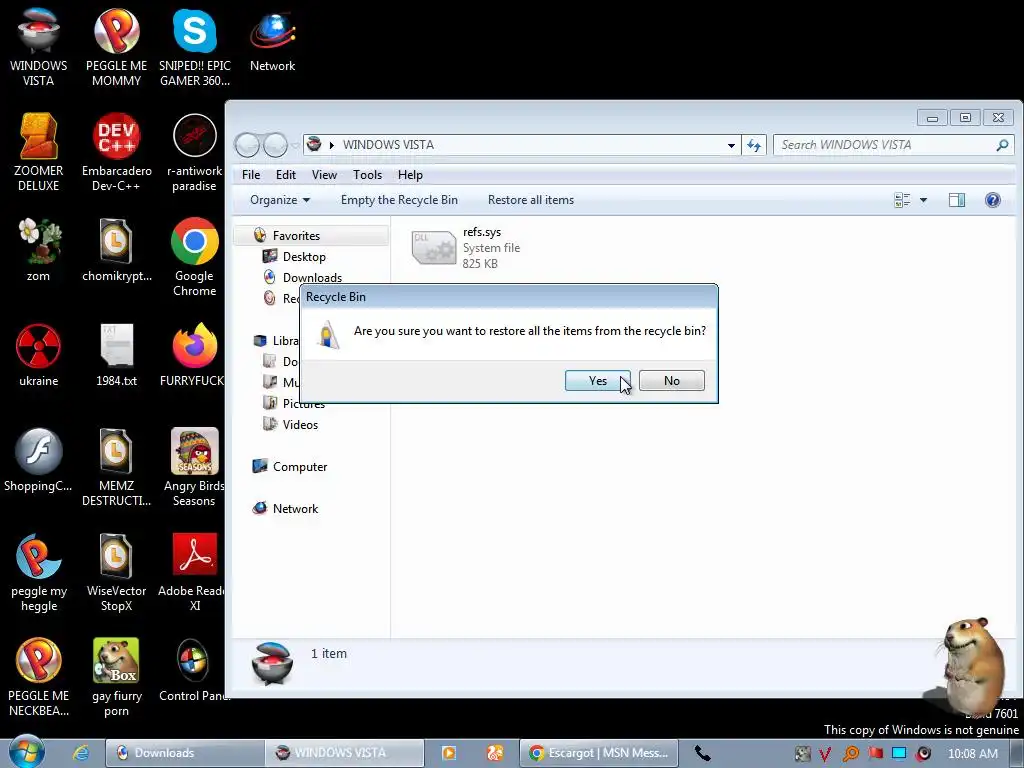Open the view options dropdown arrow
The height and width of the screenshot is (768, 1024).
tap(923, 200)
